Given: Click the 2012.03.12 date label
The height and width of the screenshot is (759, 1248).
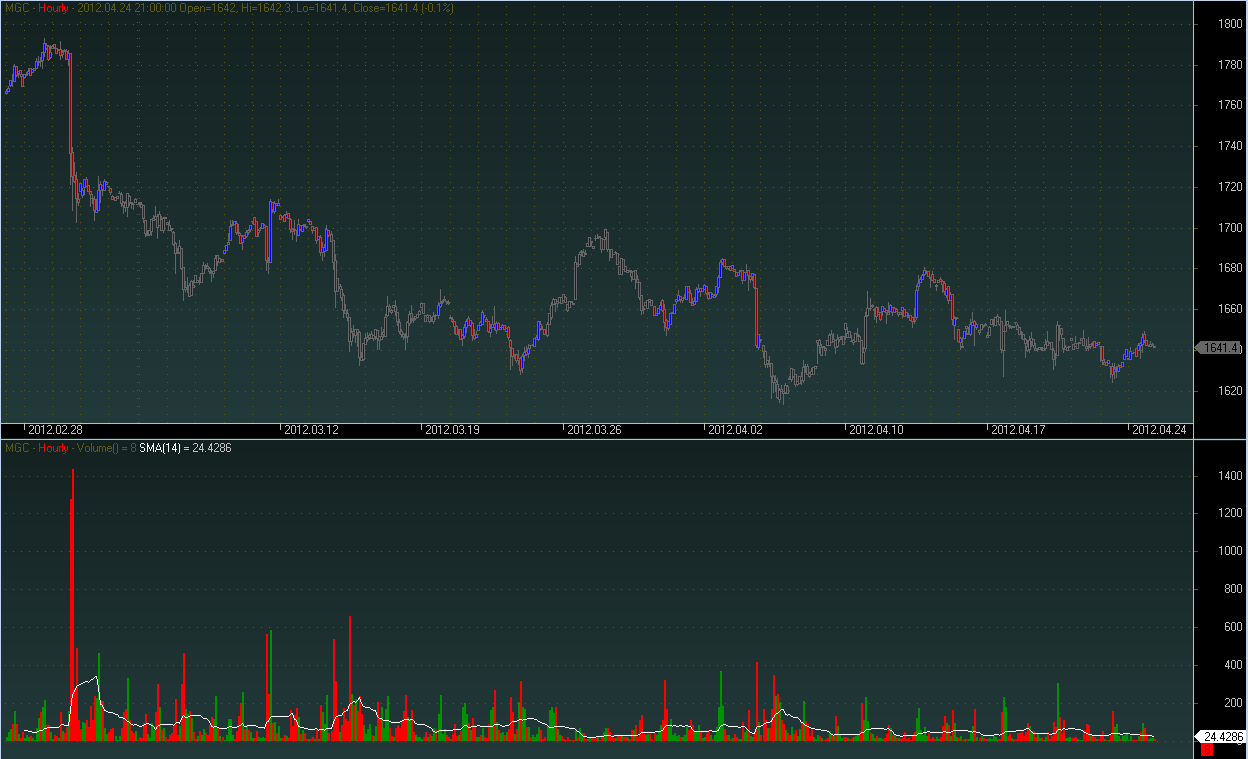Looking at the screenshot, I should click(x=312, y=430).
